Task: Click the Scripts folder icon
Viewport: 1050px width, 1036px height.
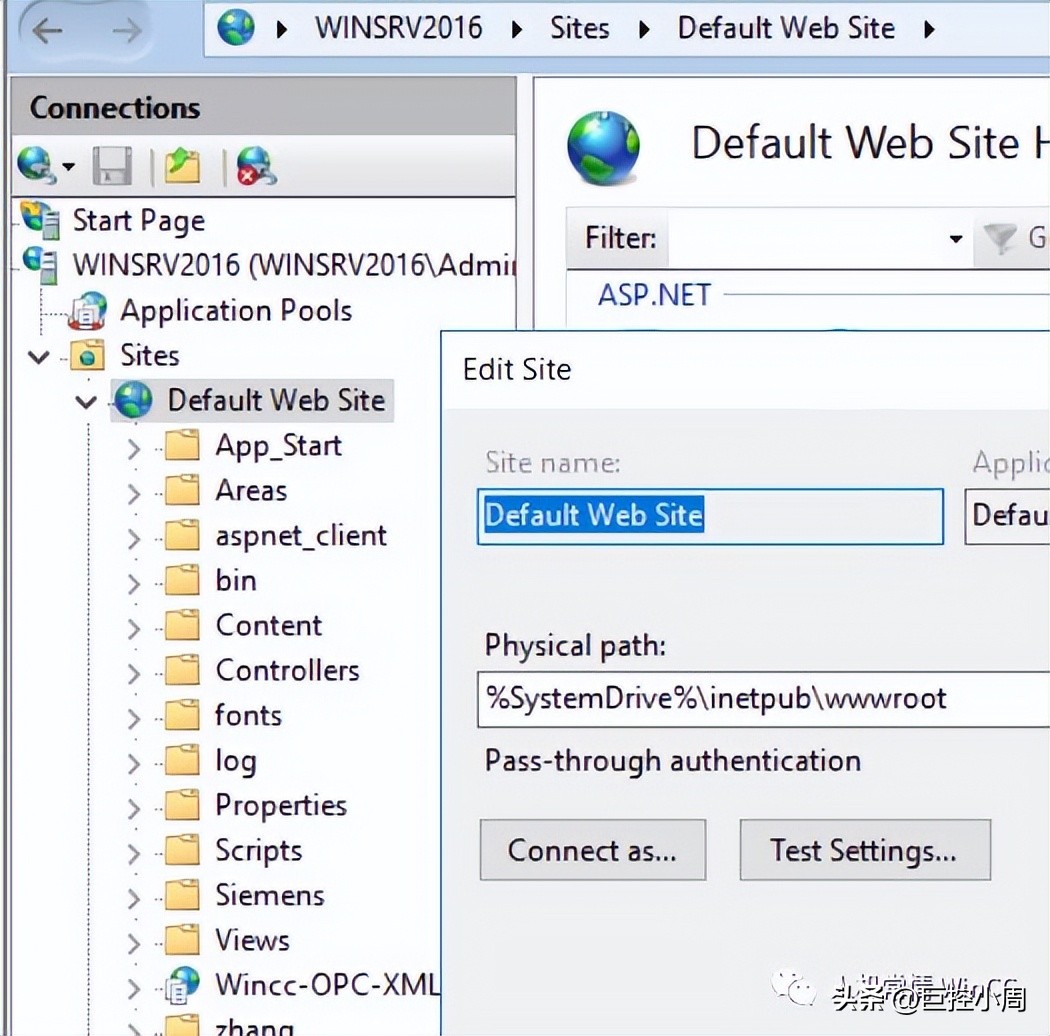Action: (x=181, y=849)
